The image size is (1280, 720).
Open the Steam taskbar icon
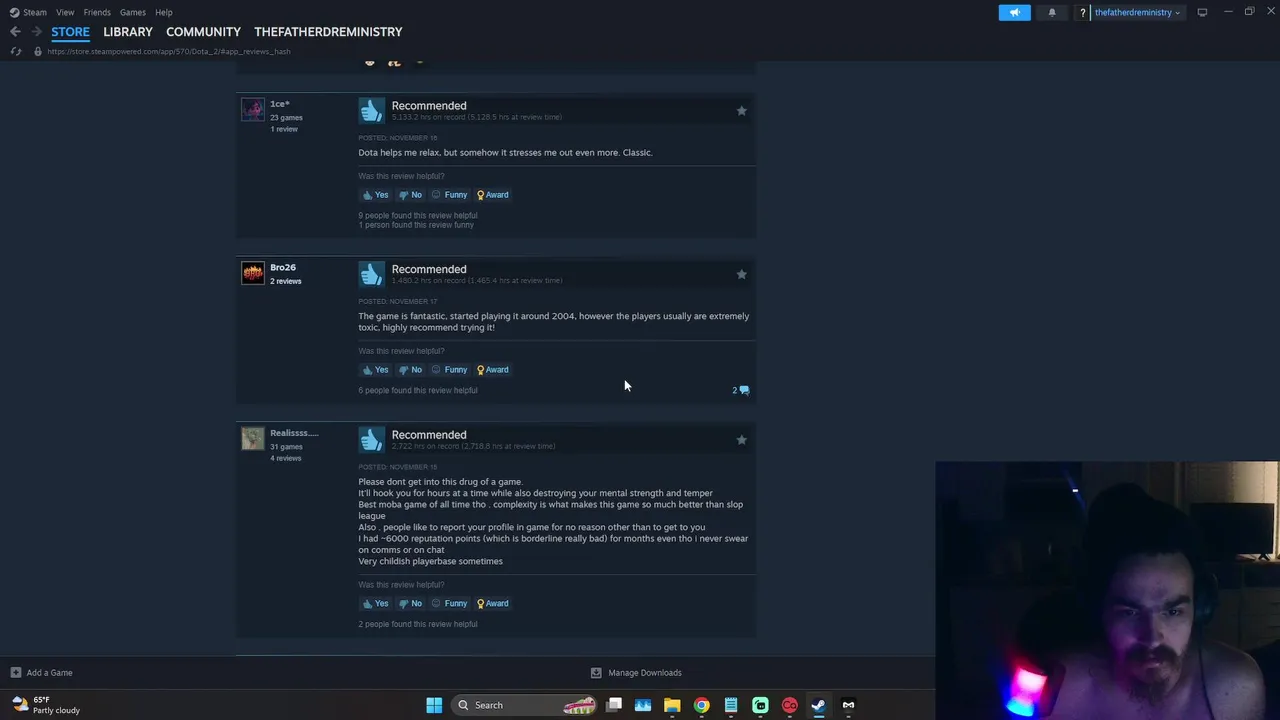818,705
